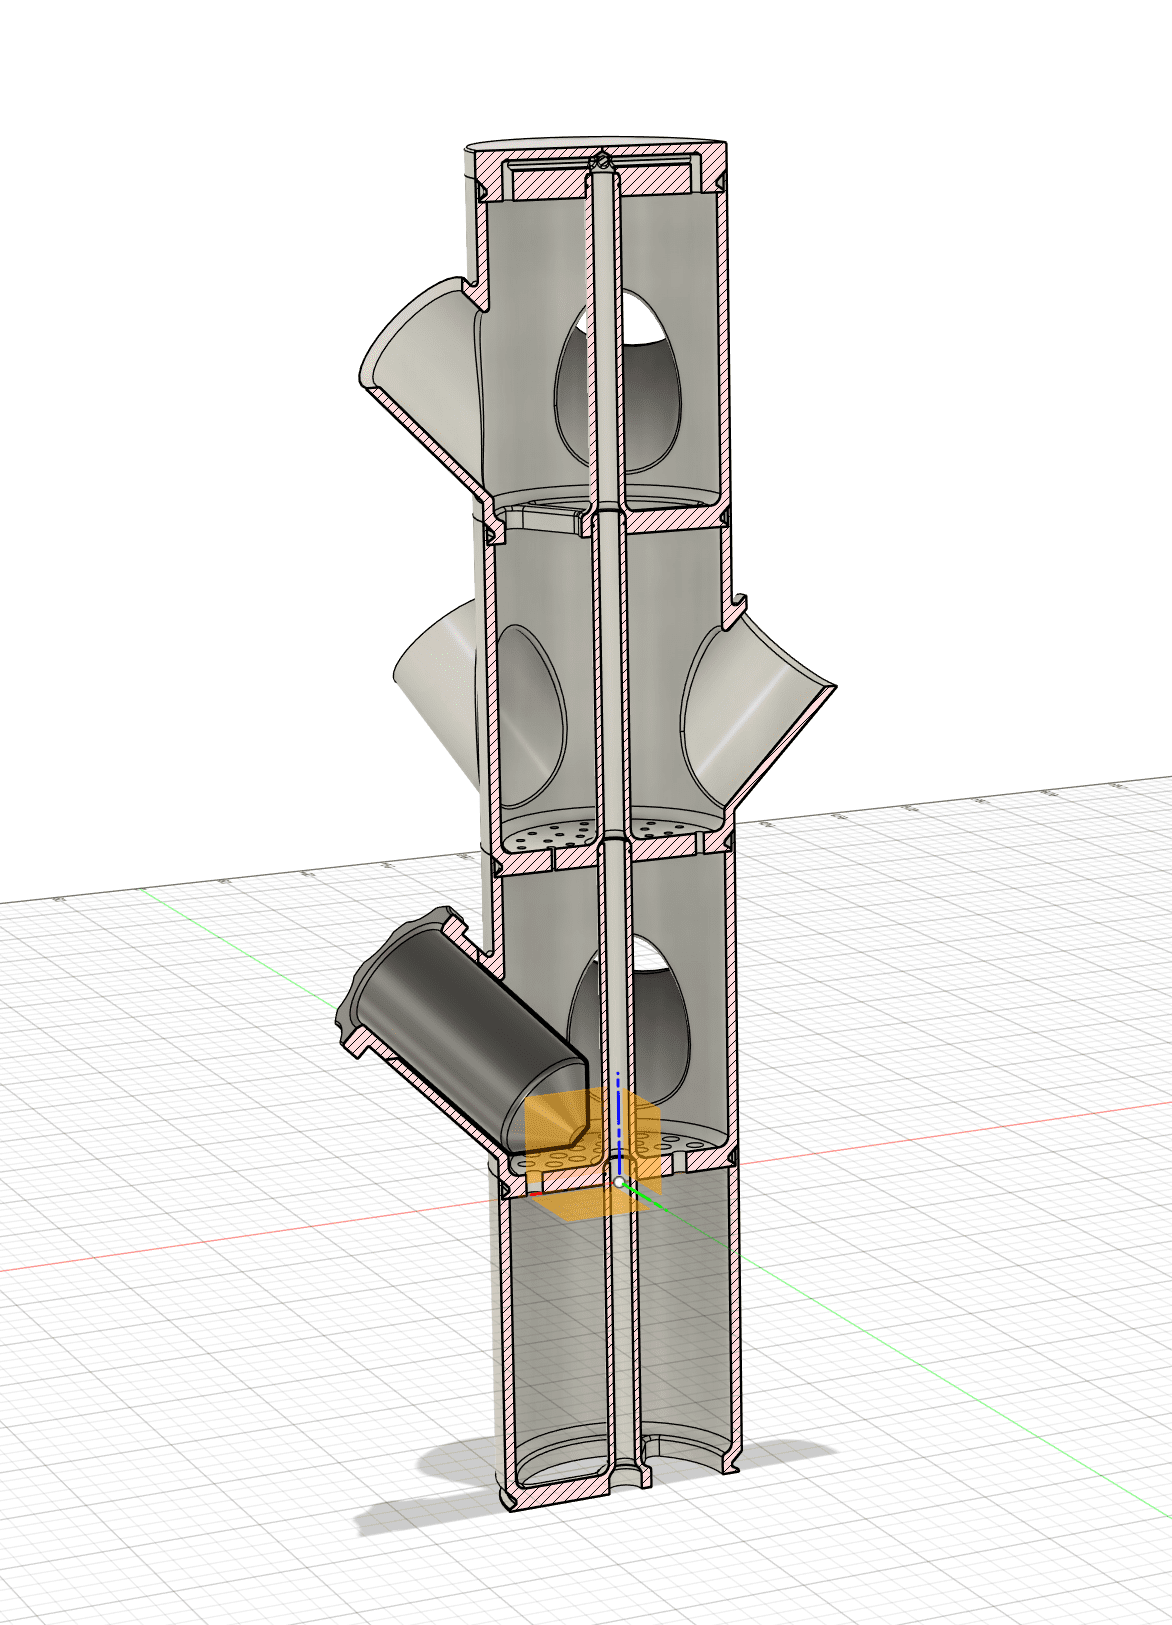
Task: Select the orange origin planes cube
Action: [593, 1155]
